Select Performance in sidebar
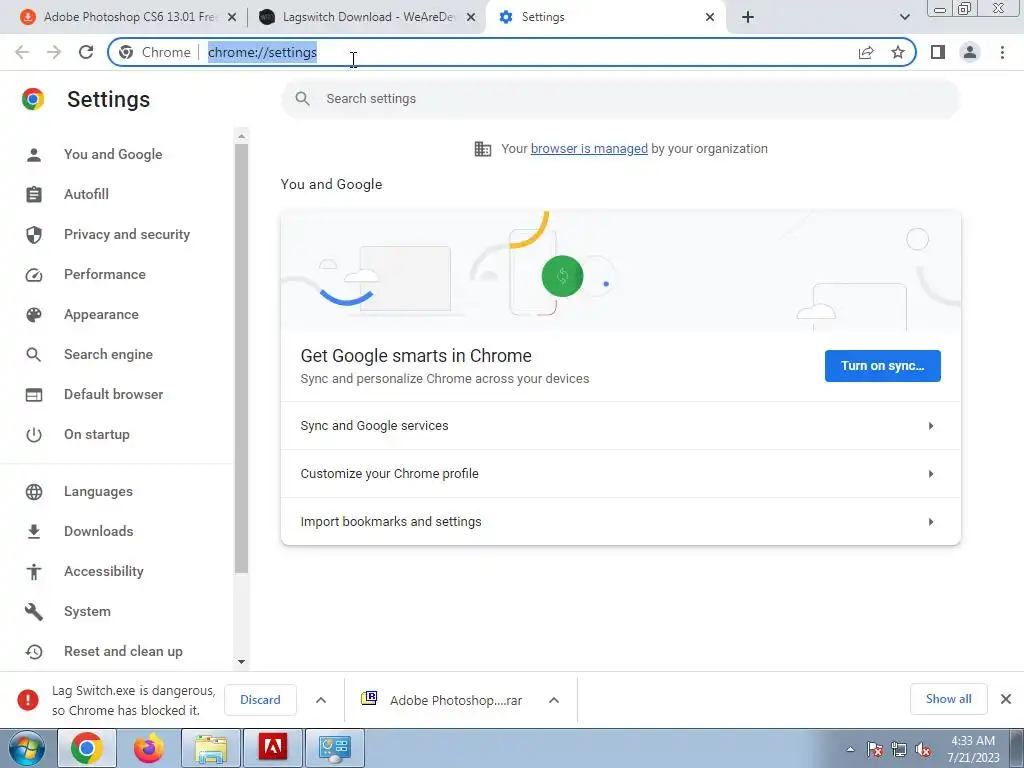This screenshot has width=1024, height=768. [x=104, y=274]
